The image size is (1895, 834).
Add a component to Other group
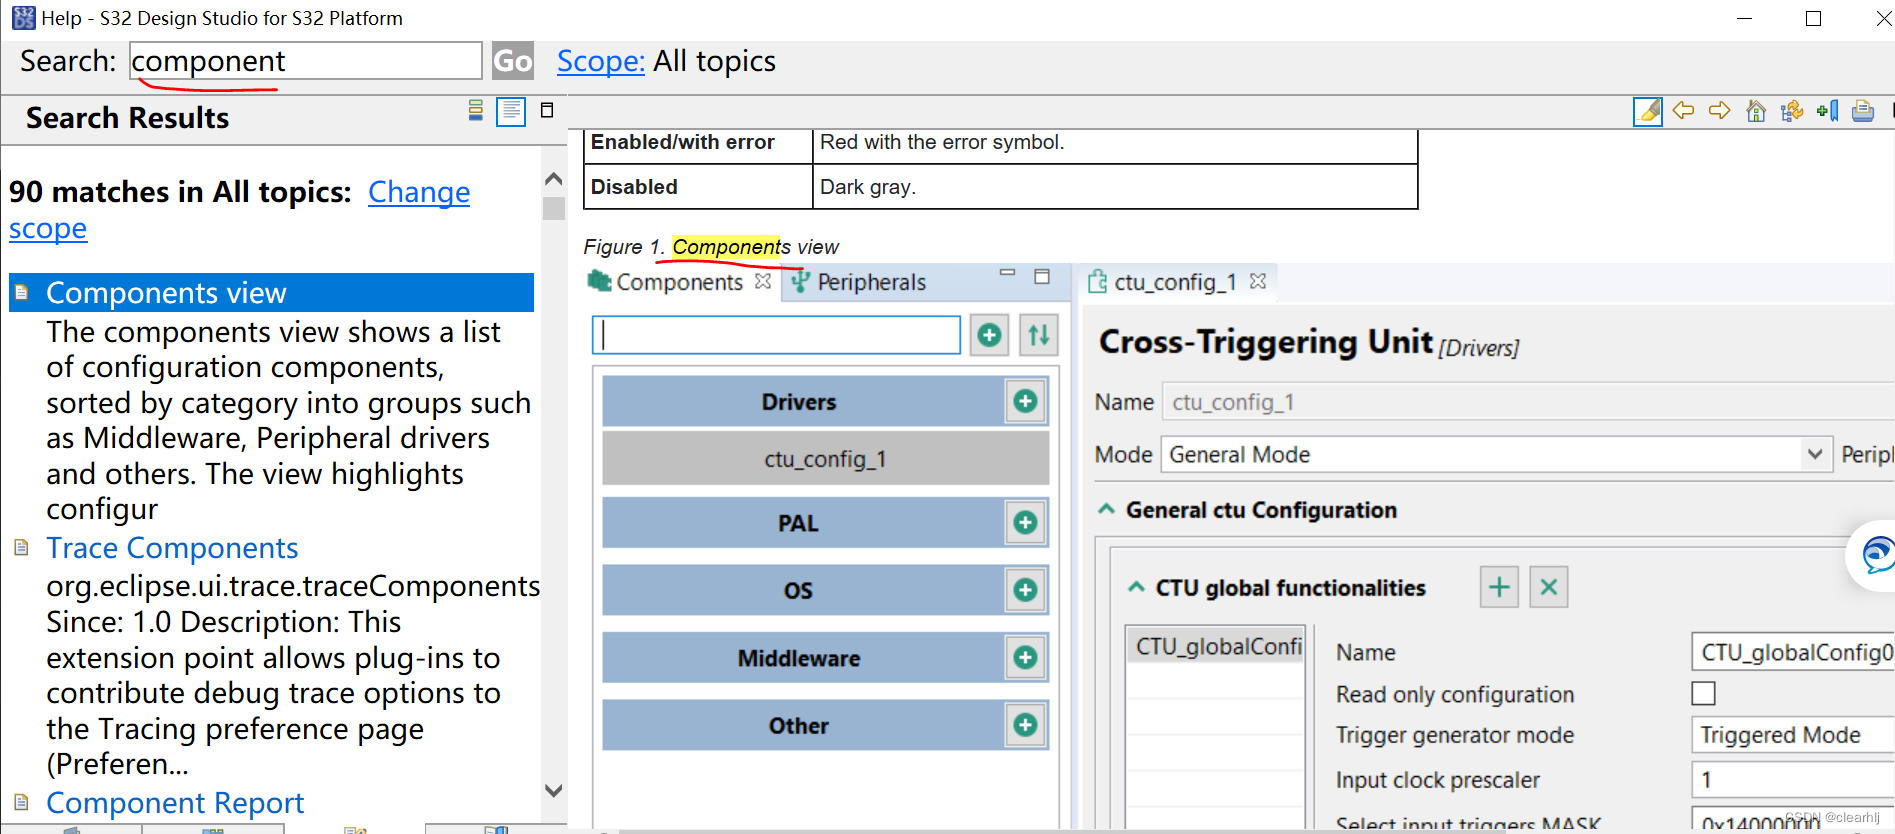[x=1025, y=725]
